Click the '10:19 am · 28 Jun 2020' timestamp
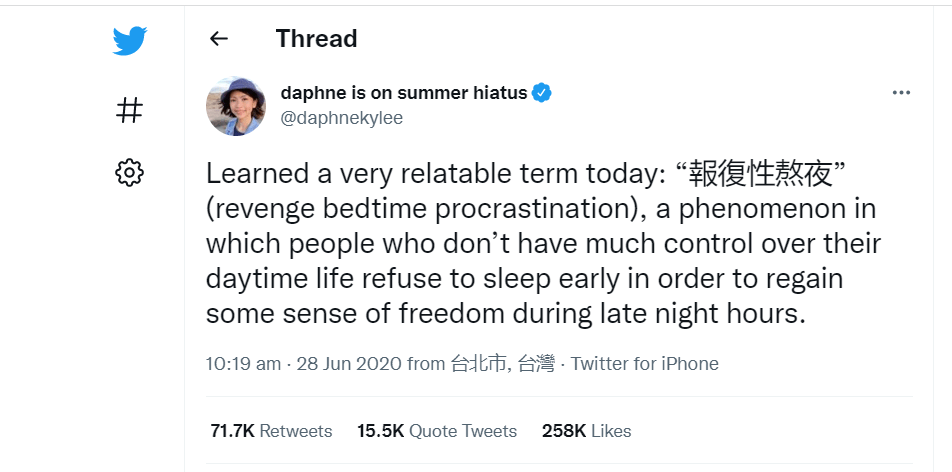Image resolution: width=952 pixels, height=472 pixels. click(x=275, y=364)
